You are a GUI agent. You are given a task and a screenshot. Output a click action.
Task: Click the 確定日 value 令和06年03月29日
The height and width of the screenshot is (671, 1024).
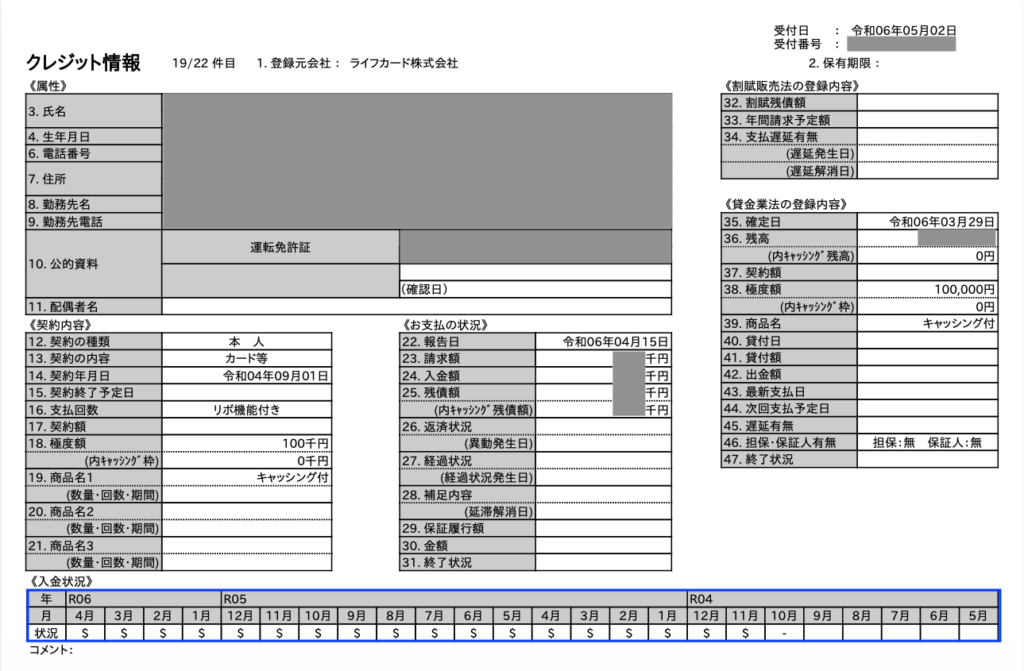tap(941, 221)
